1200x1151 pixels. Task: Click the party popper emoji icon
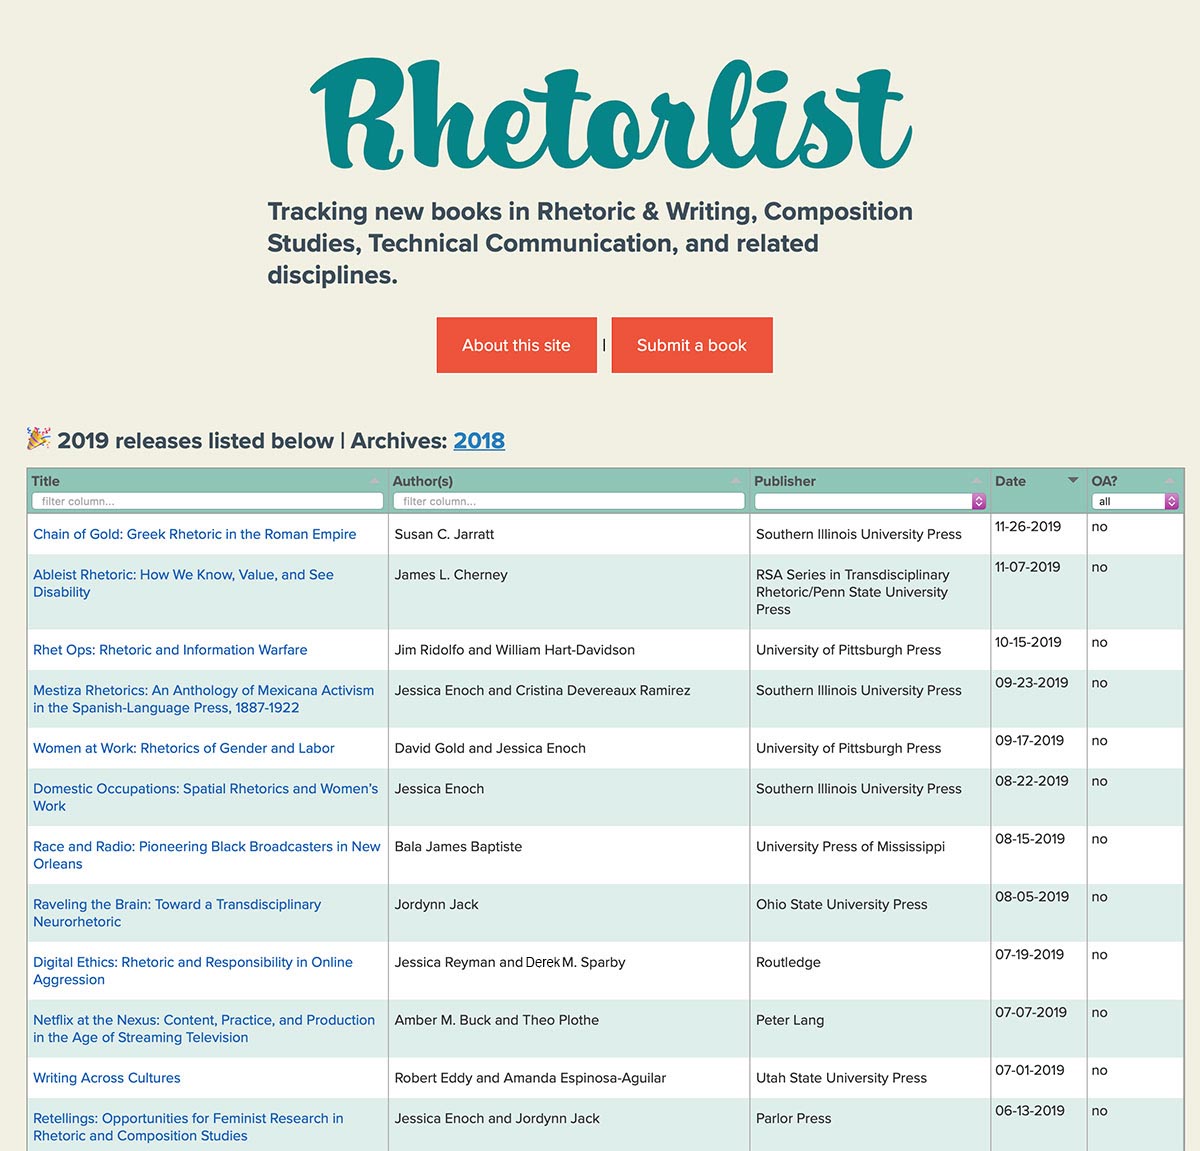(x=38, y=438)
